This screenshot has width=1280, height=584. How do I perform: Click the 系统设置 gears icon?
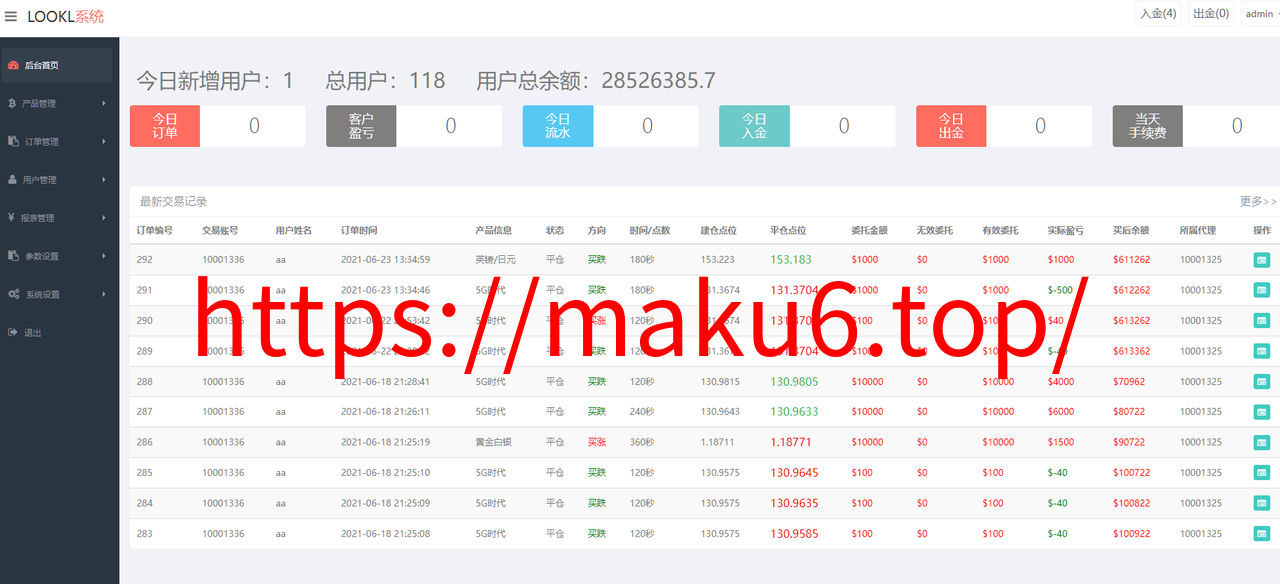point(13,294)
